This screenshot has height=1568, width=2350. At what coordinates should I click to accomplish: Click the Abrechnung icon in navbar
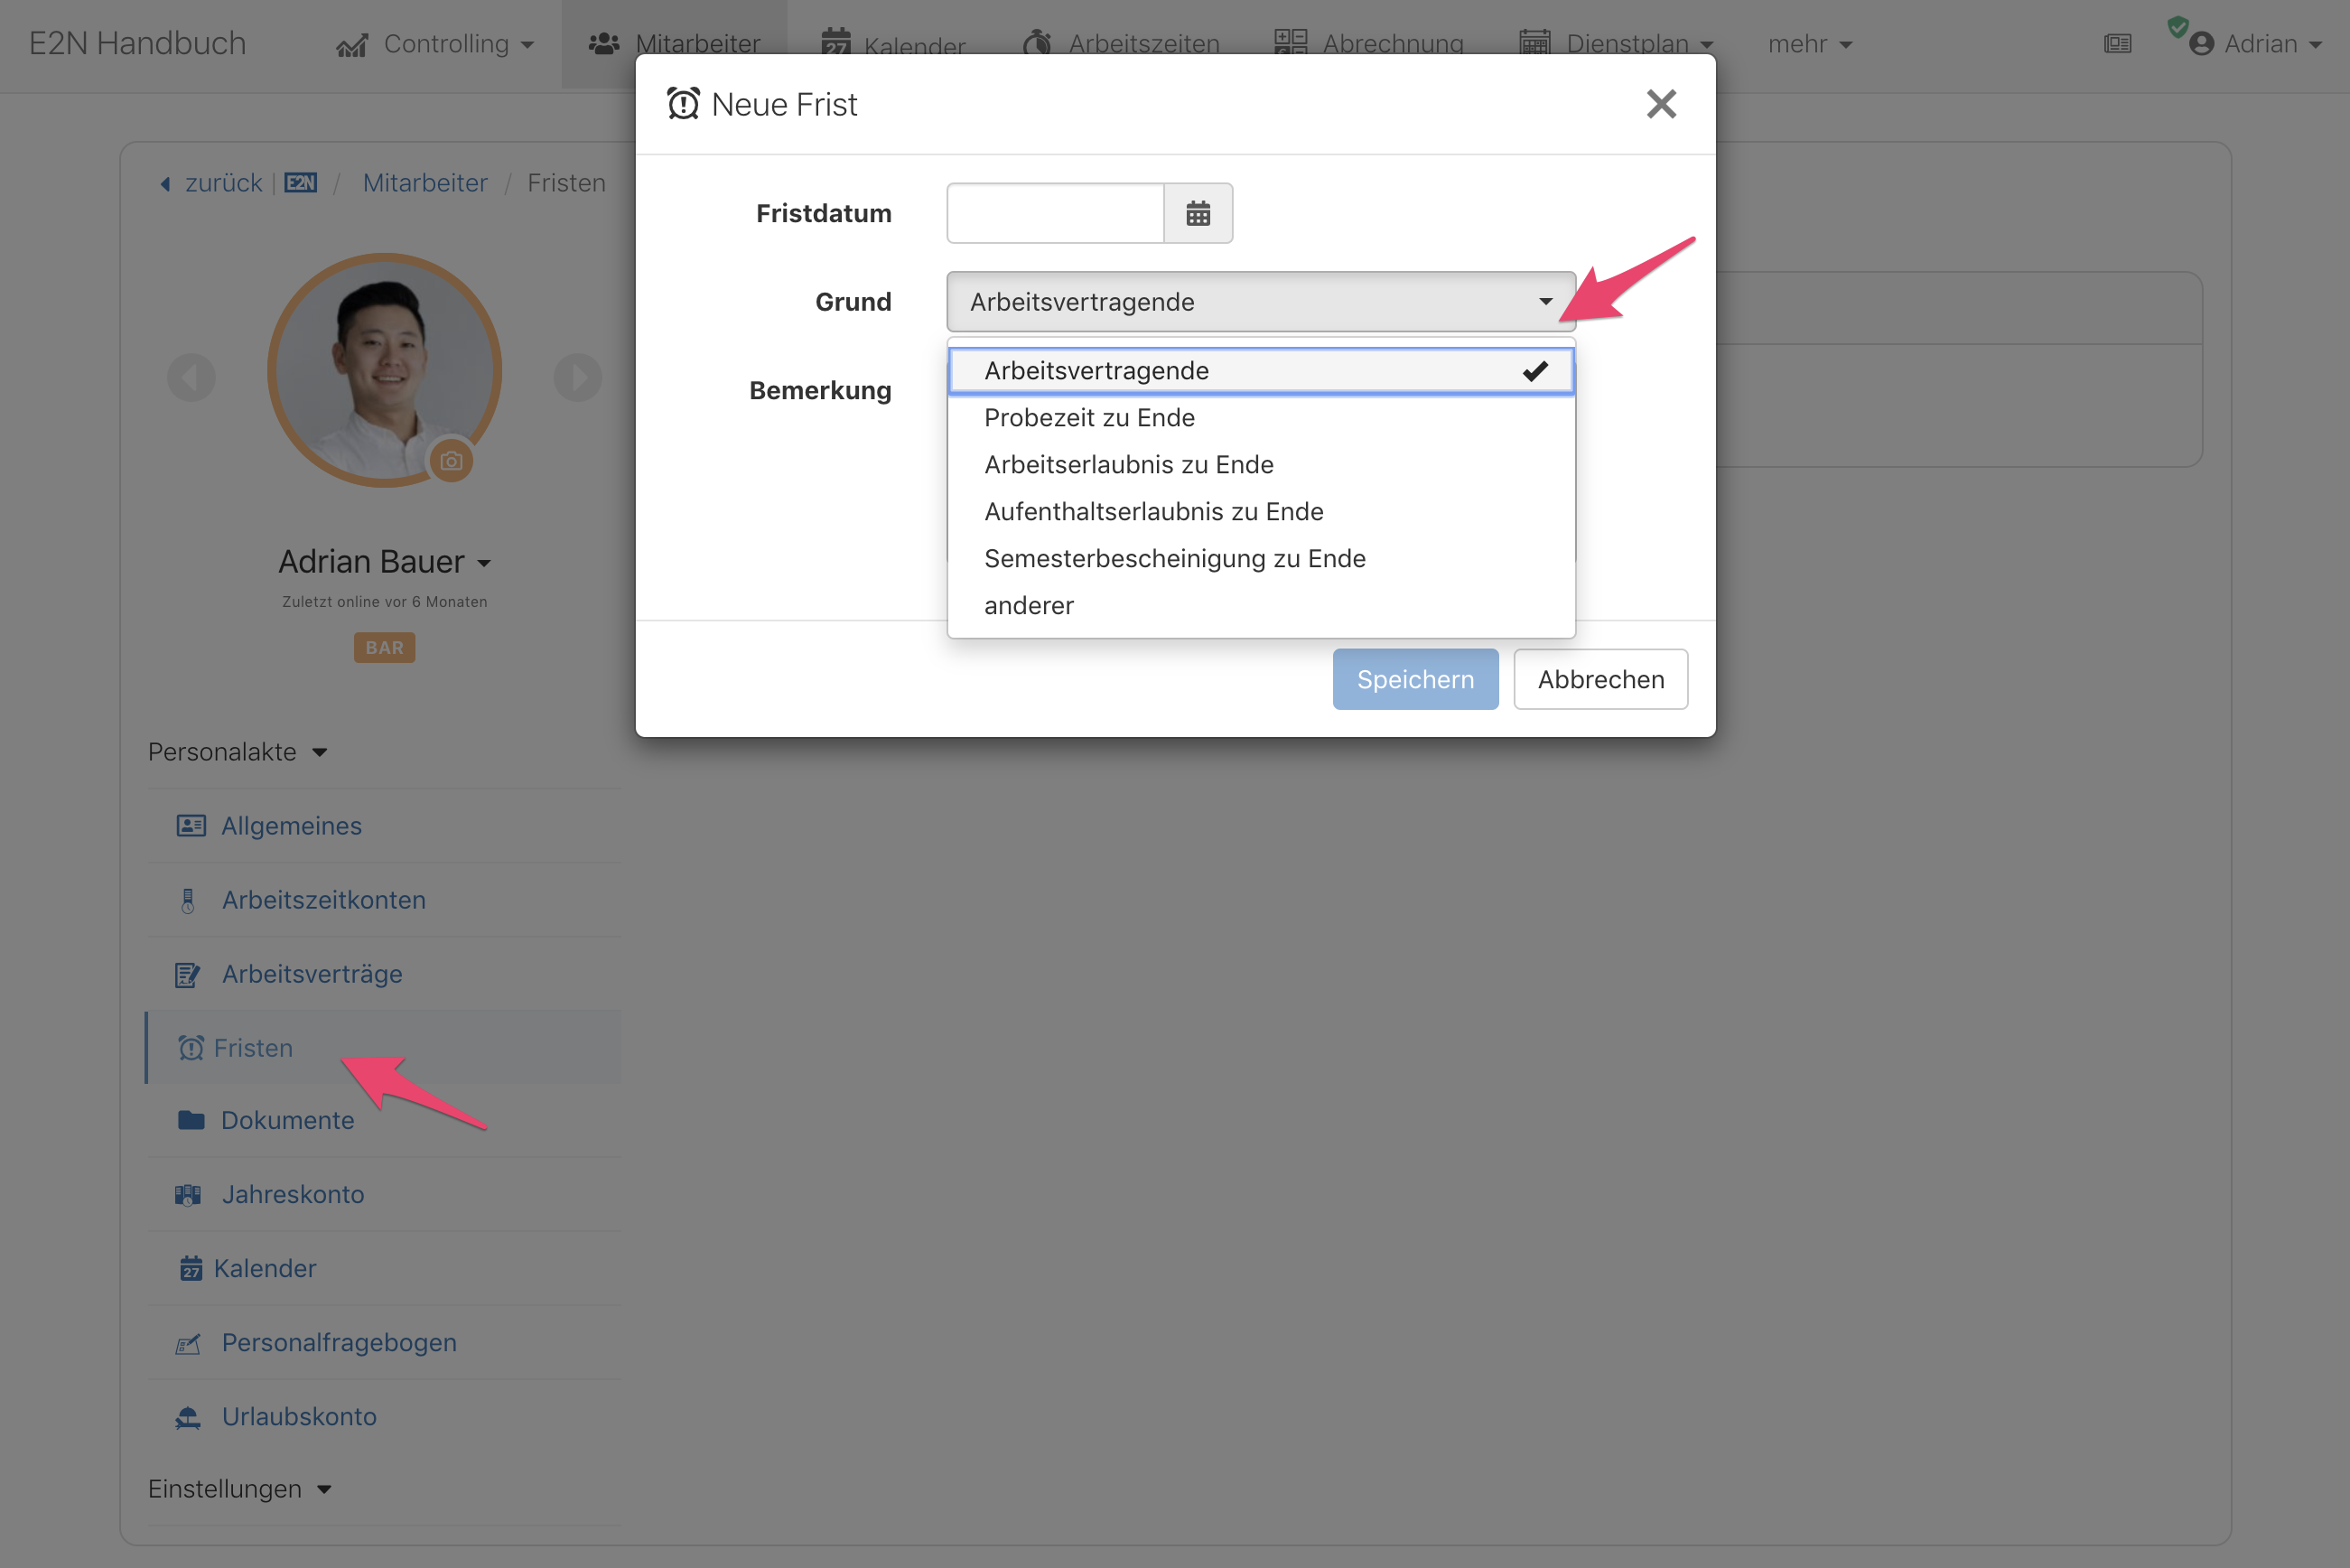[x=1291, y=42]
